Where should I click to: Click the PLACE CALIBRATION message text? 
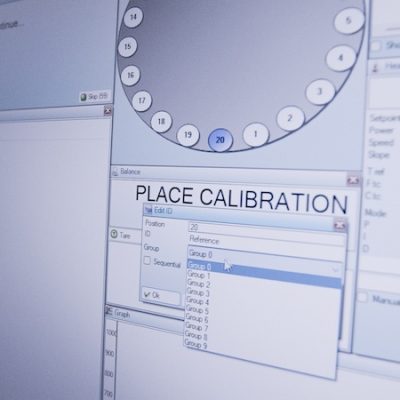click(242, 199)
